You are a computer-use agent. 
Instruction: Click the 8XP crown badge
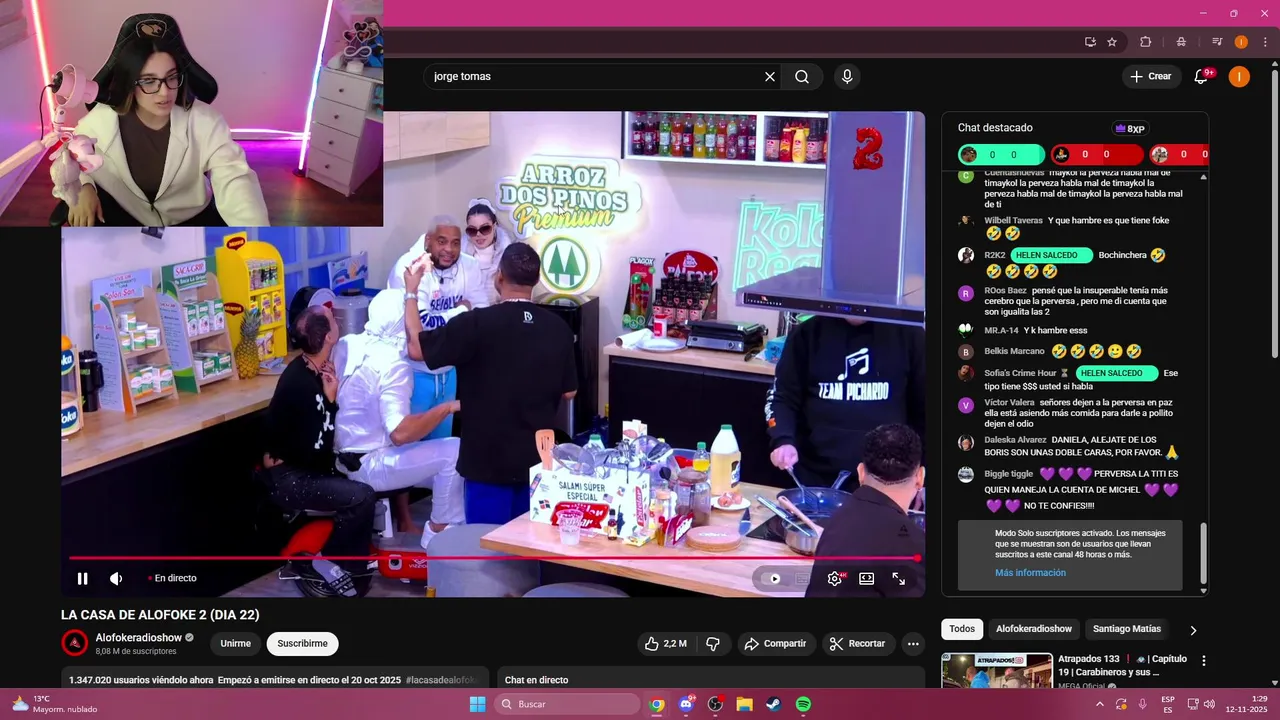pyautogui.click(x=1130, y=128)
